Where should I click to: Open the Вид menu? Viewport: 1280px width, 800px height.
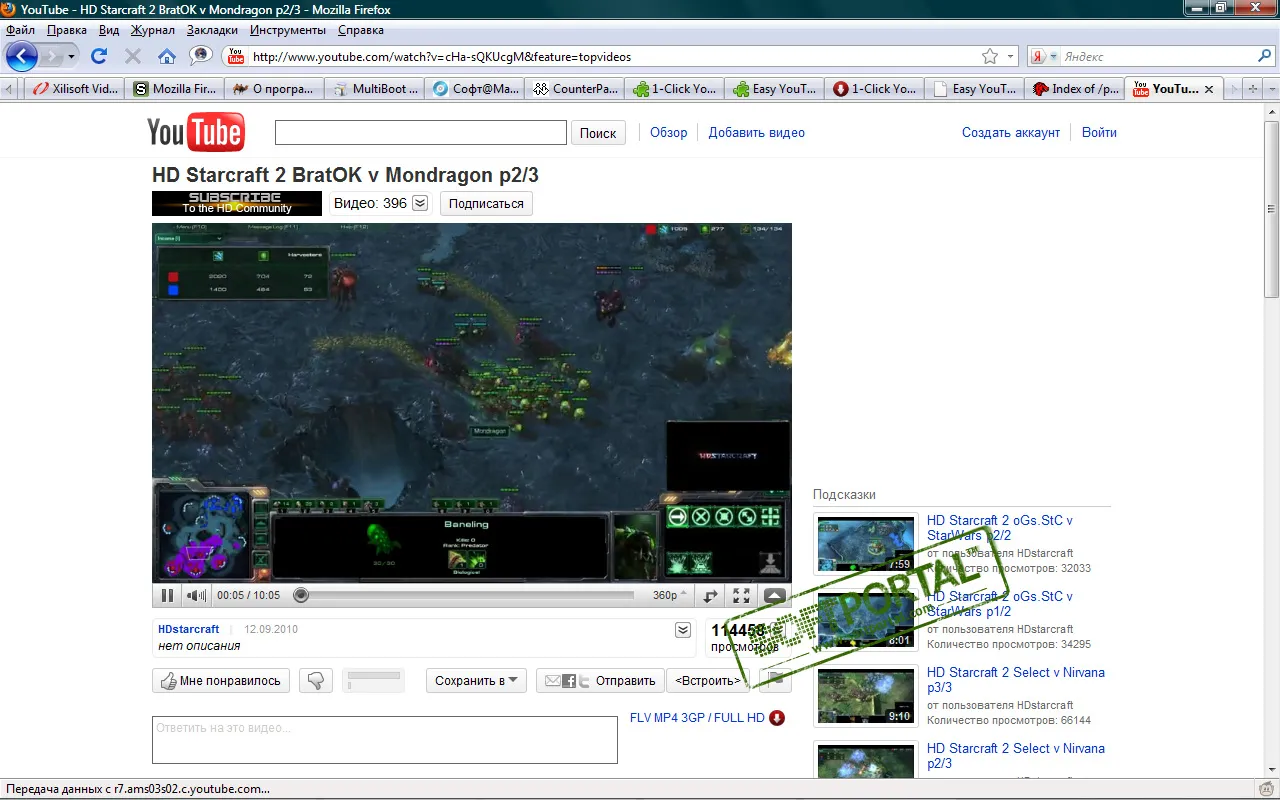point(109,30)
